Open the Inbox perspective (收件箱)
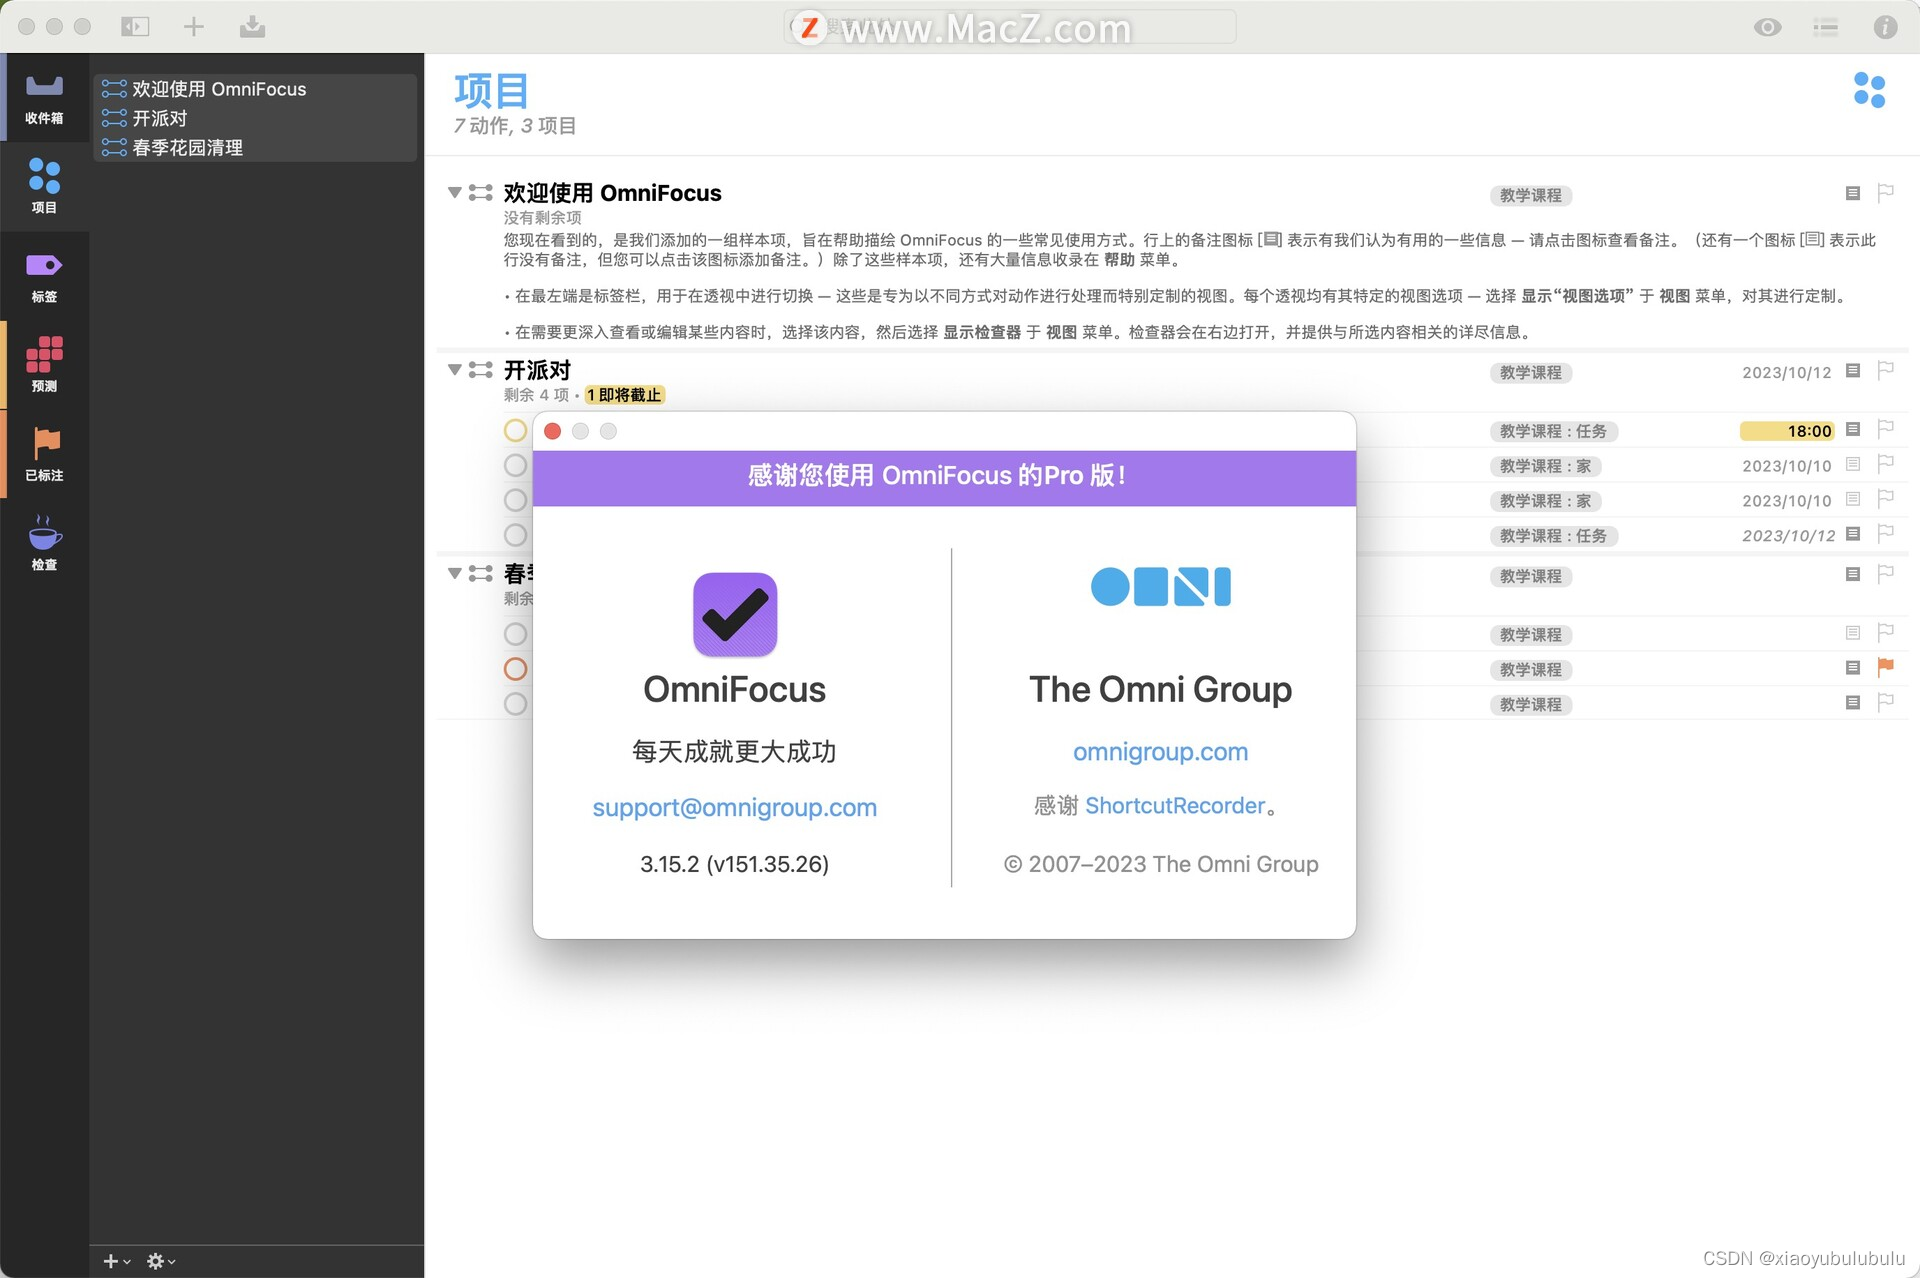This screenshot has height=1278, width=1920. tap(44, 98)
